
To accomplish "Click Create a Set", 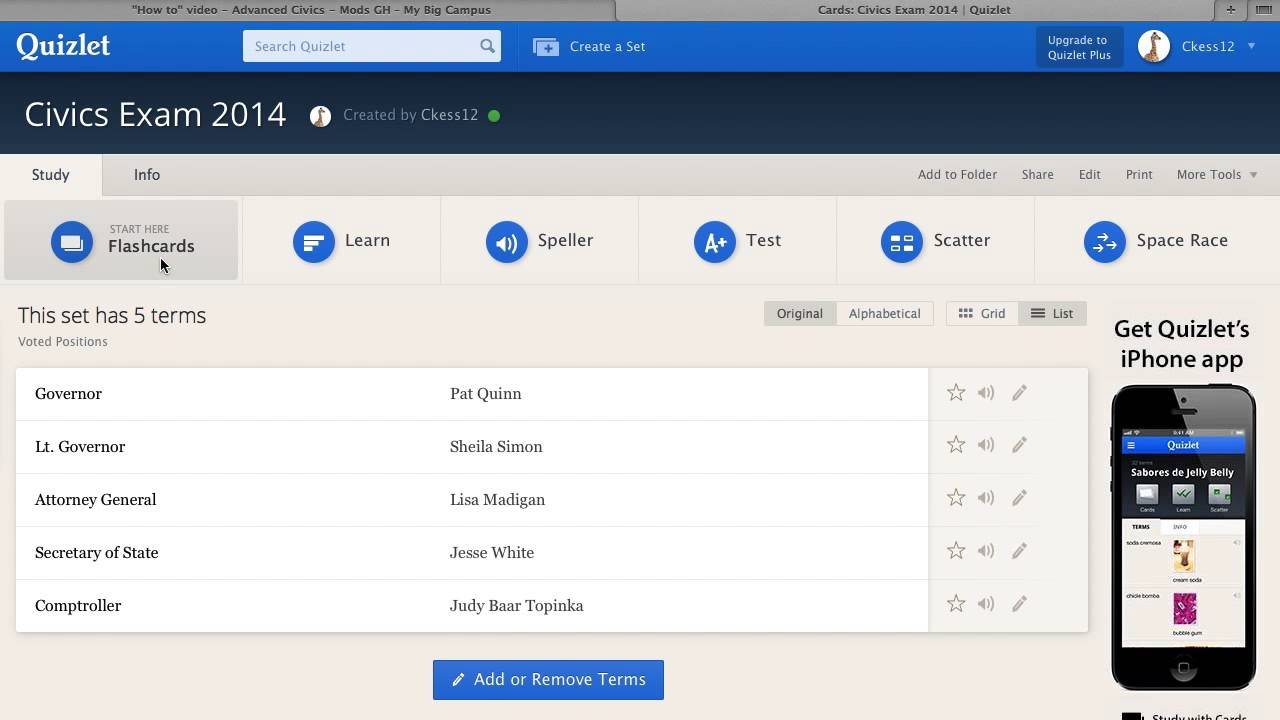I will click(x=589, y=46).
